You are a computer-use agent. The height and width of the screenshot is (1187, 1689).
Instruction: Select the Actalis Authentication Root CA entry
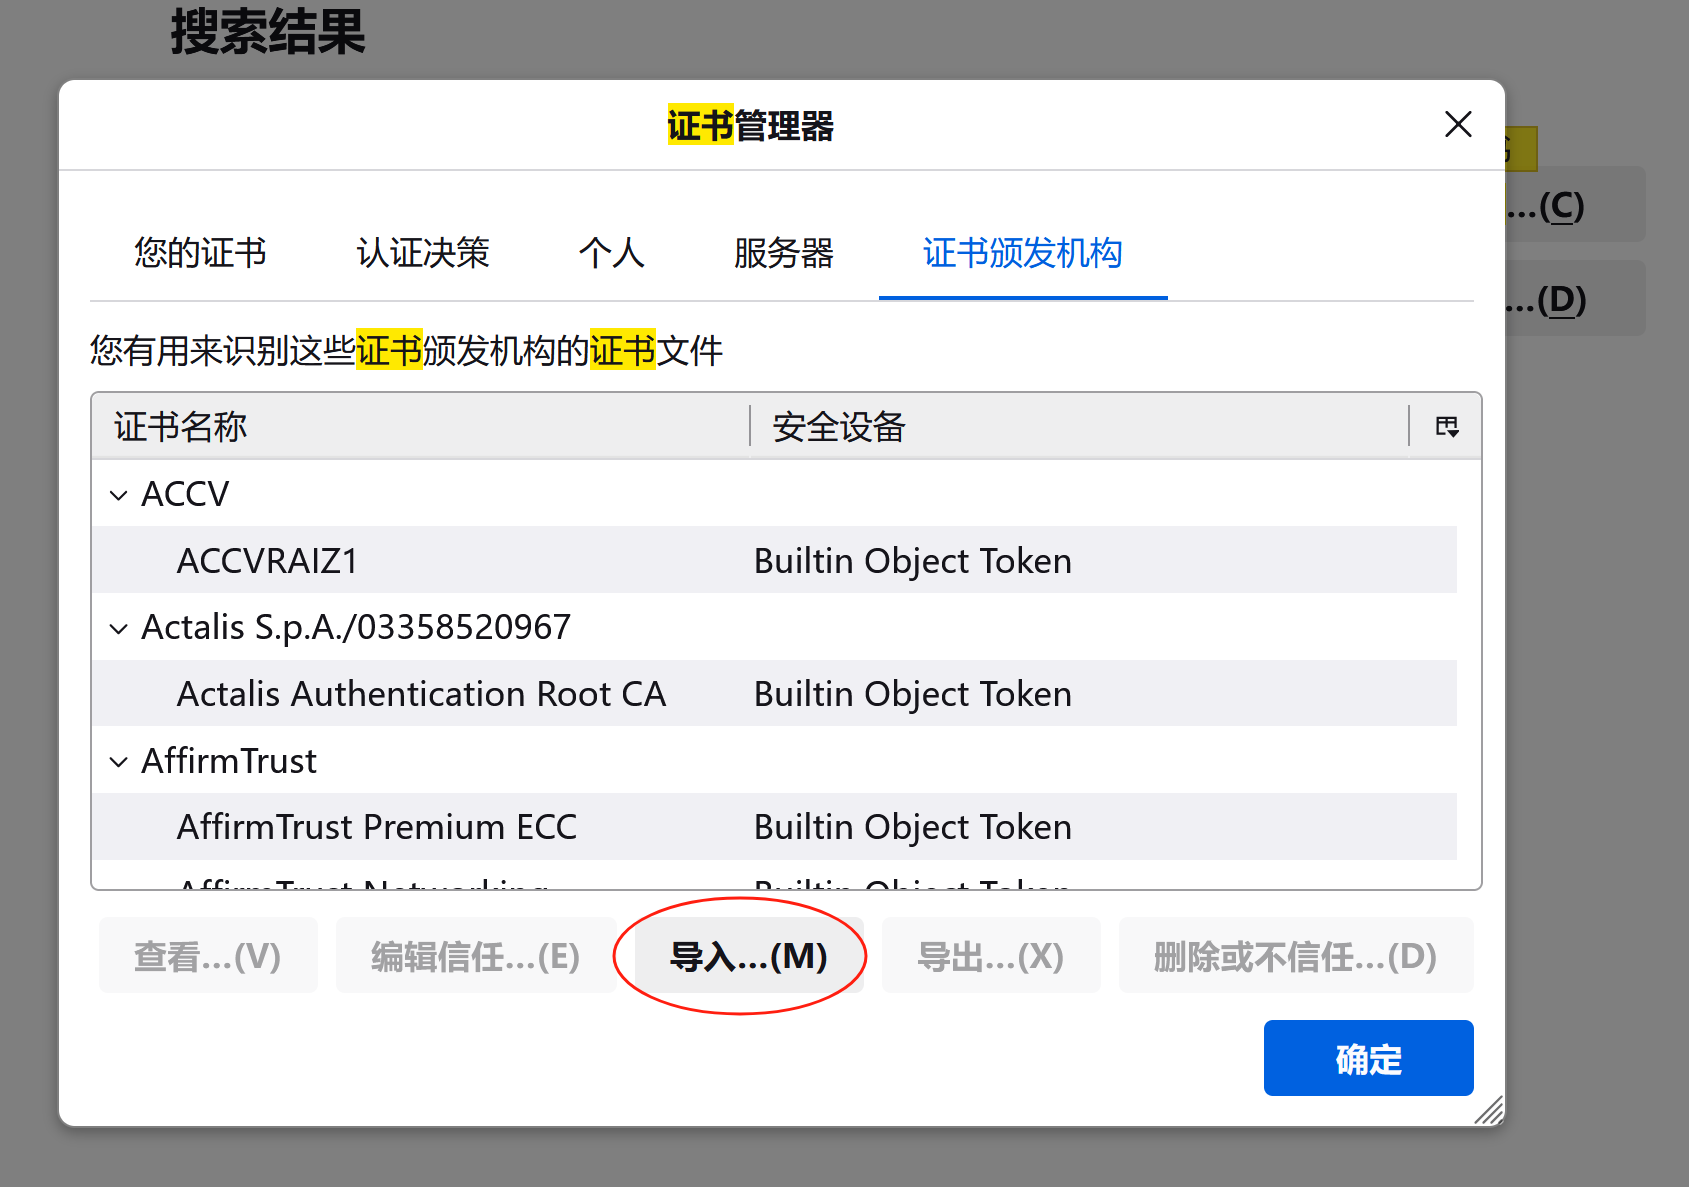tap(421, 693)
